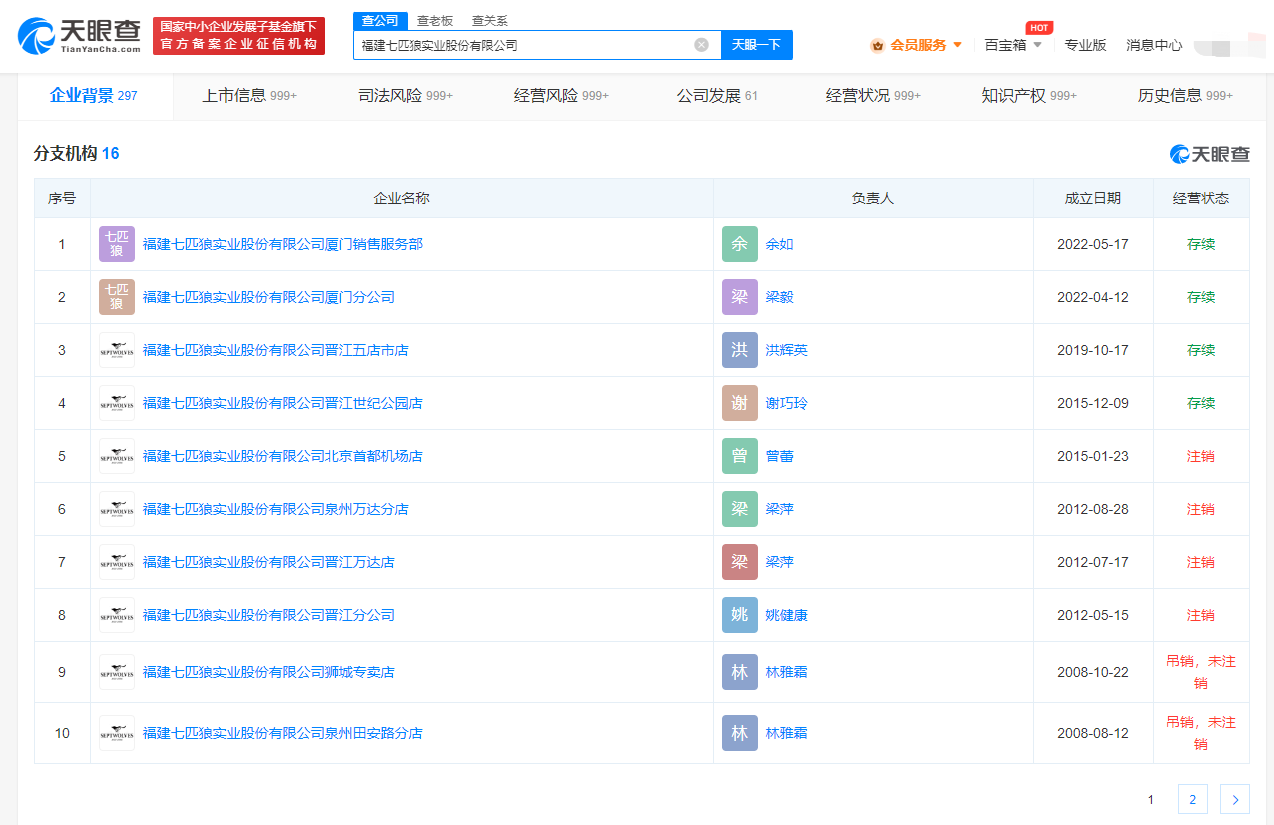Open the 泉州田安路分店 company link

(x=283, y=733)
